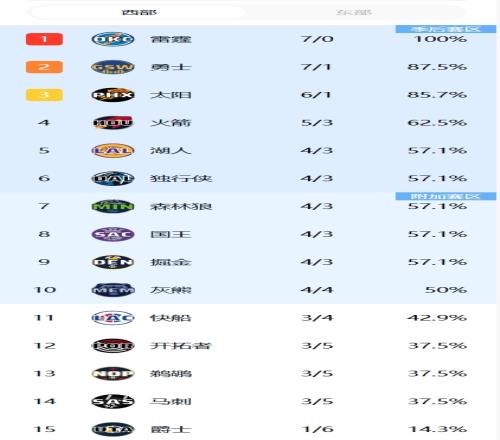Switch to the 西部 conference tab
500x440 pixels.
(x=139, y=12)
